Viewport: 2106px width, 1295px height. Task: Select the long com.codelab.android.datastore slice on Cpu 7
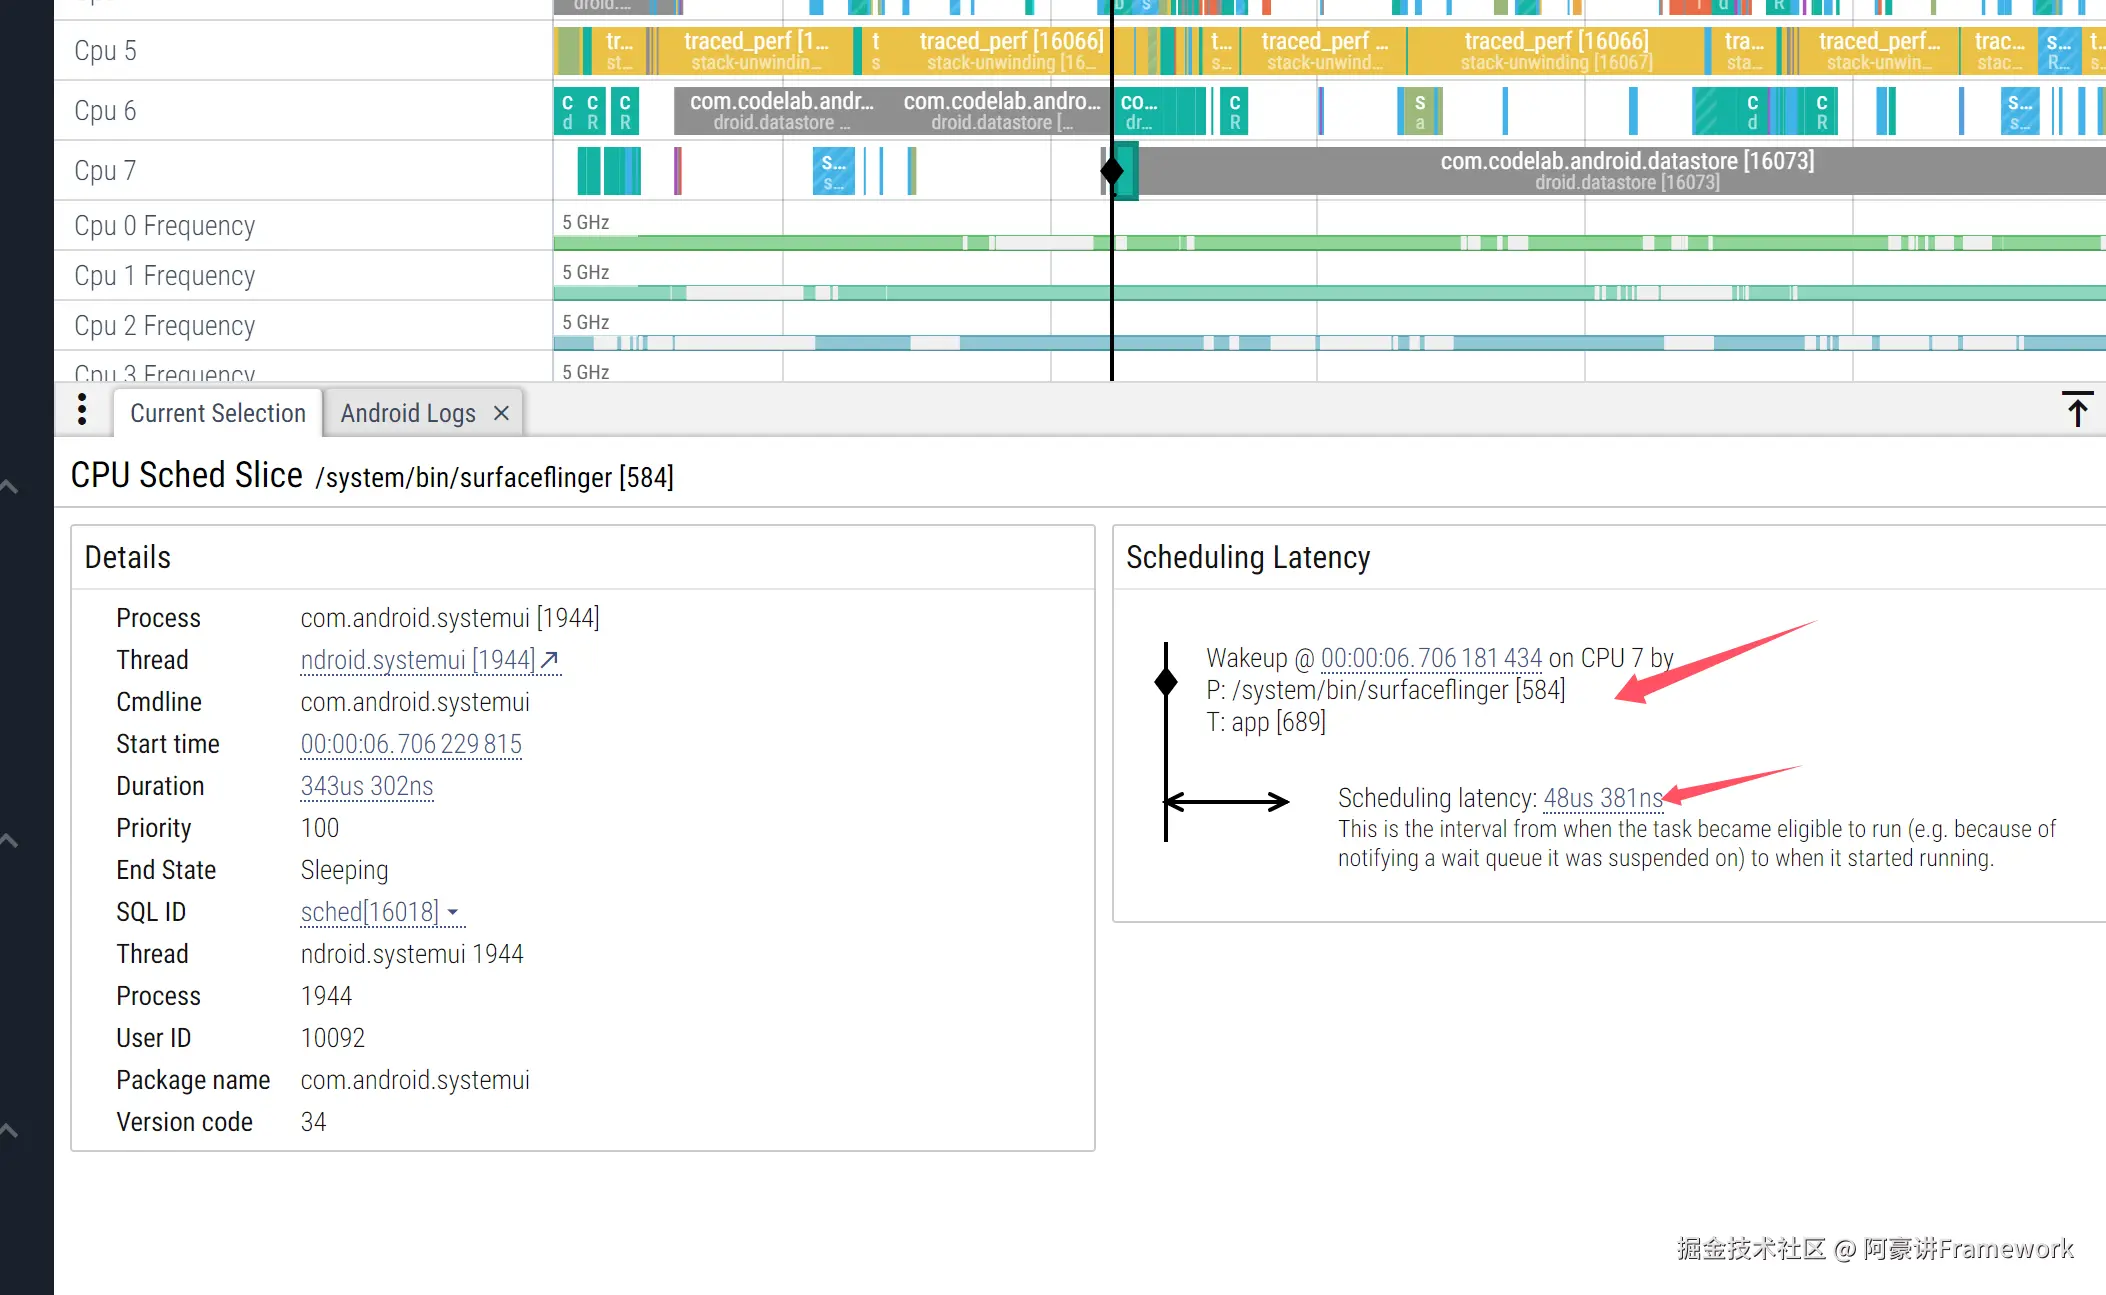click(x=1626, y=171)
